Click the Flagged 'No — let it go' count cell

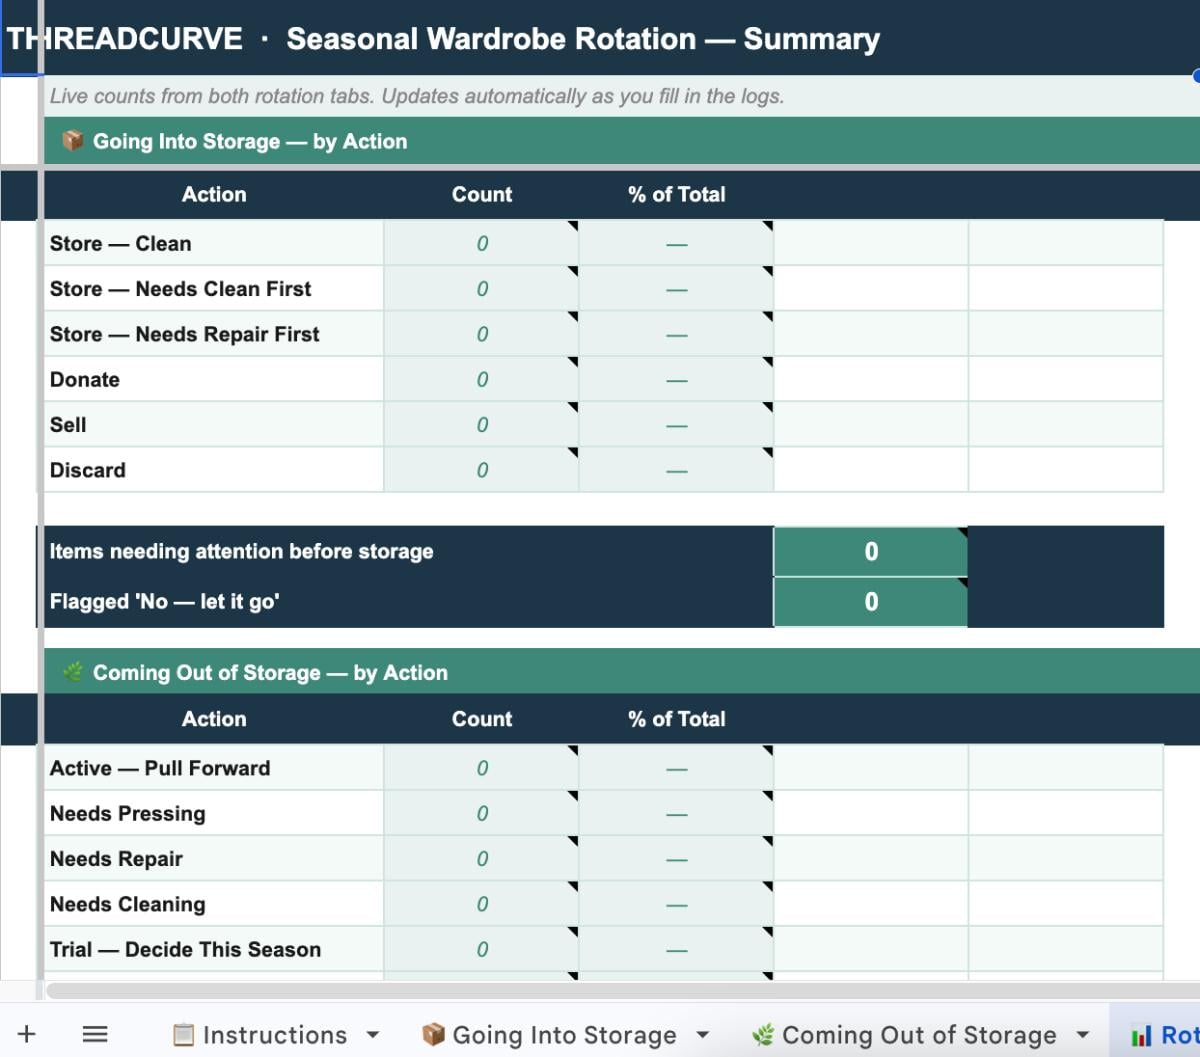870,602
